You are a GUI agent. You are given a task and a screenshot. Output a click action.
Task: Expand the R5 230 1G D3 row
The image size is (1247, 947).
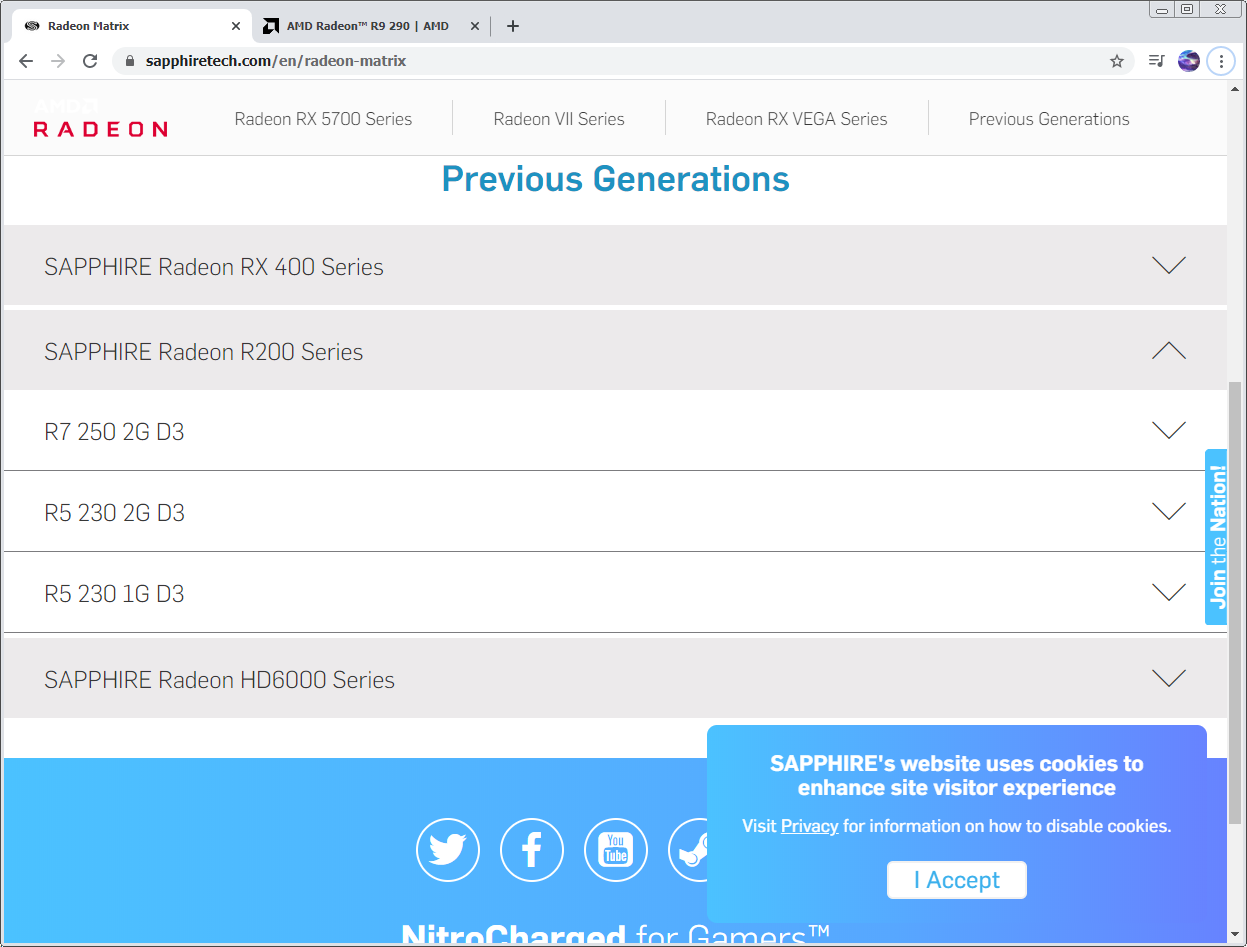pyautogui.click(x=615, y=593)
